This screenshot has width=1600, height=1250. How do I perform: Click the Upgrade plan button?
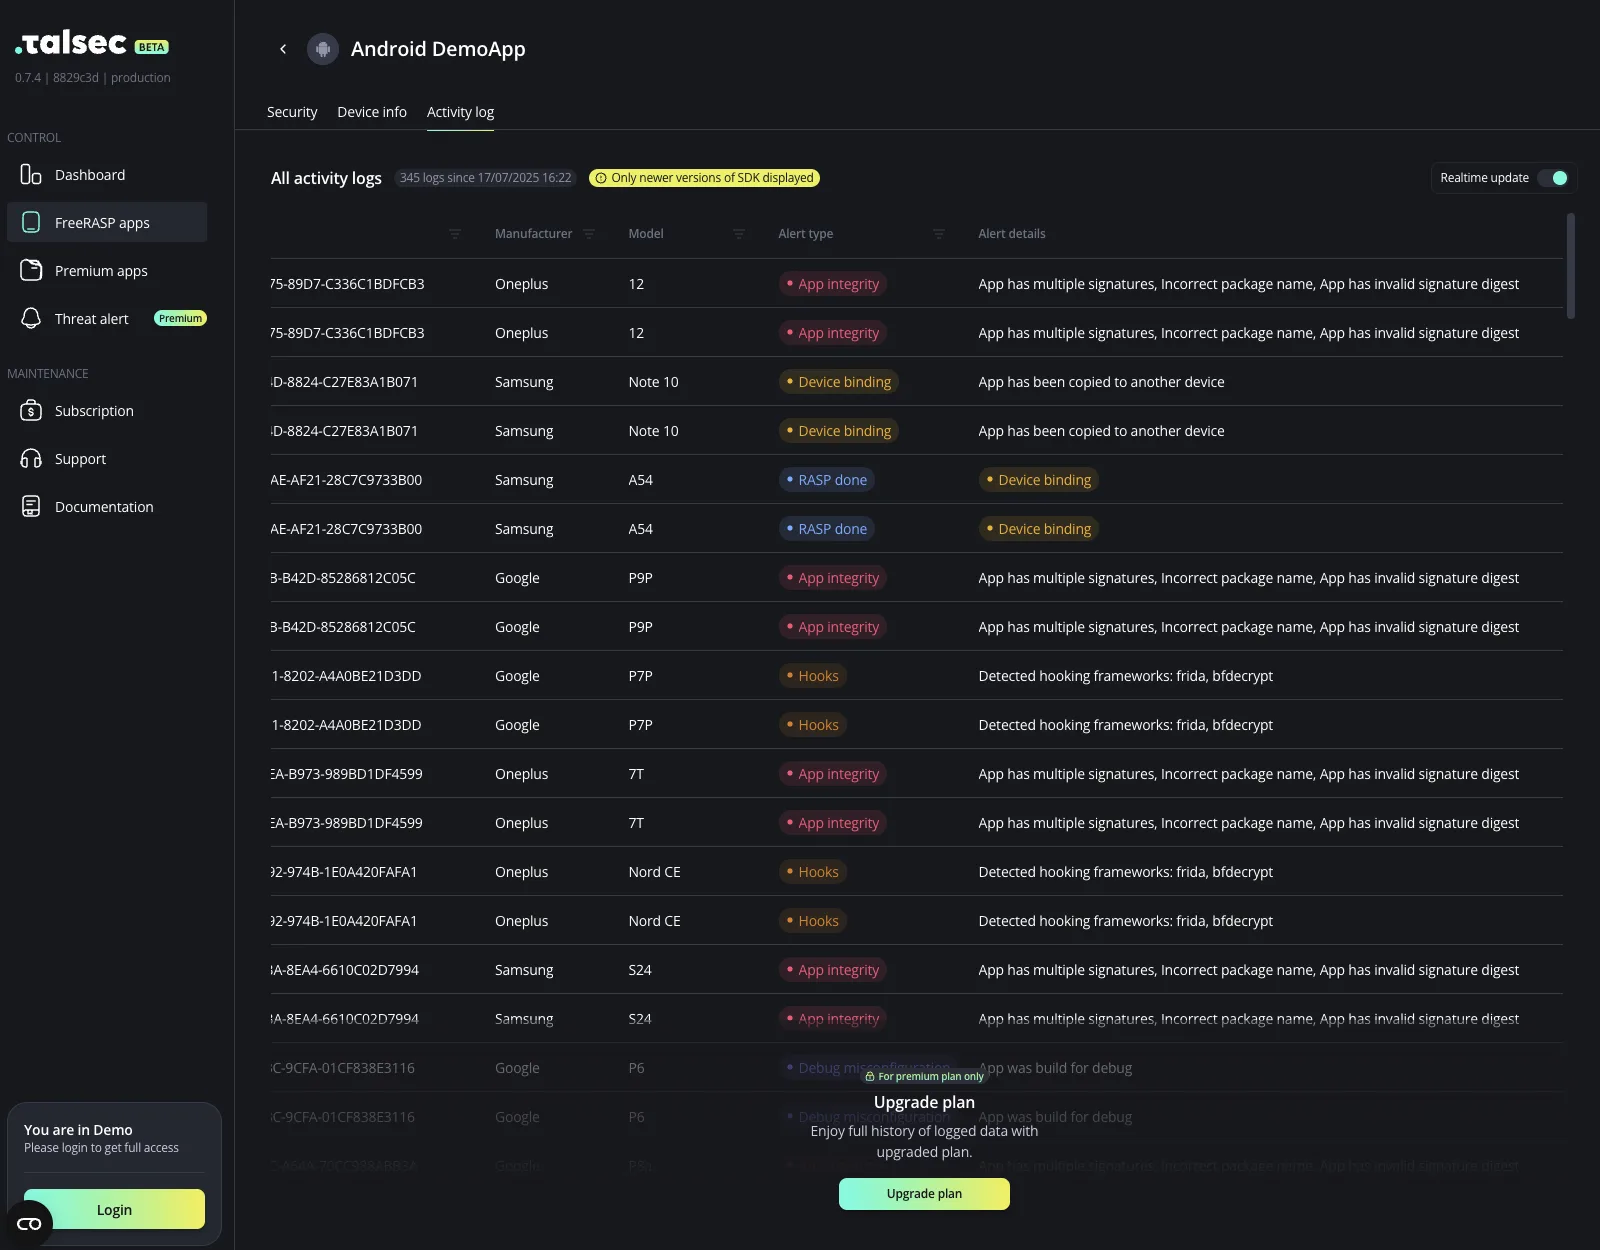point(924,1194)
